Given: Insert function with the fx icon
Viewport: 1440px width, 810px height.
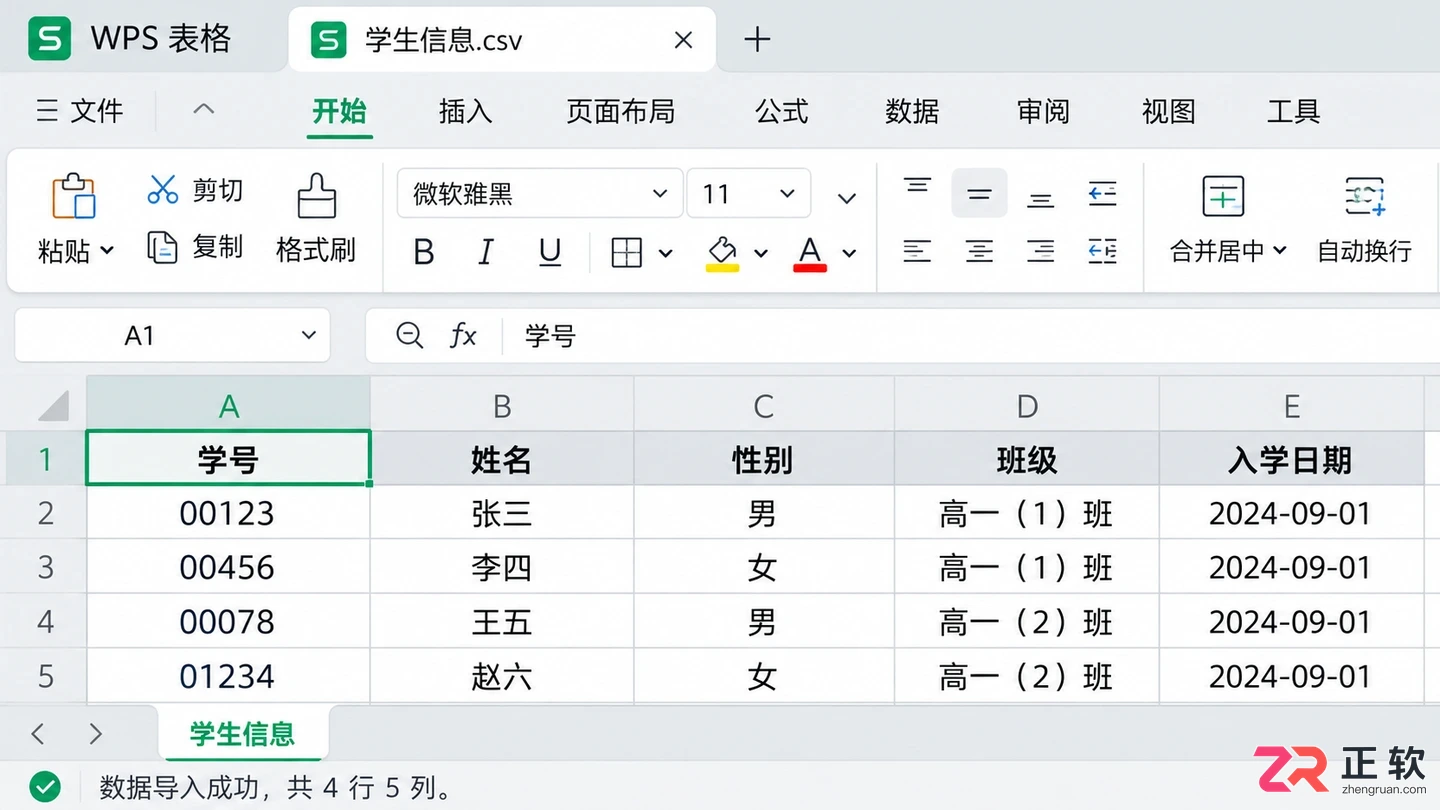Looking at the screenshot, I should pyautogui.click(x=463, y=335).
